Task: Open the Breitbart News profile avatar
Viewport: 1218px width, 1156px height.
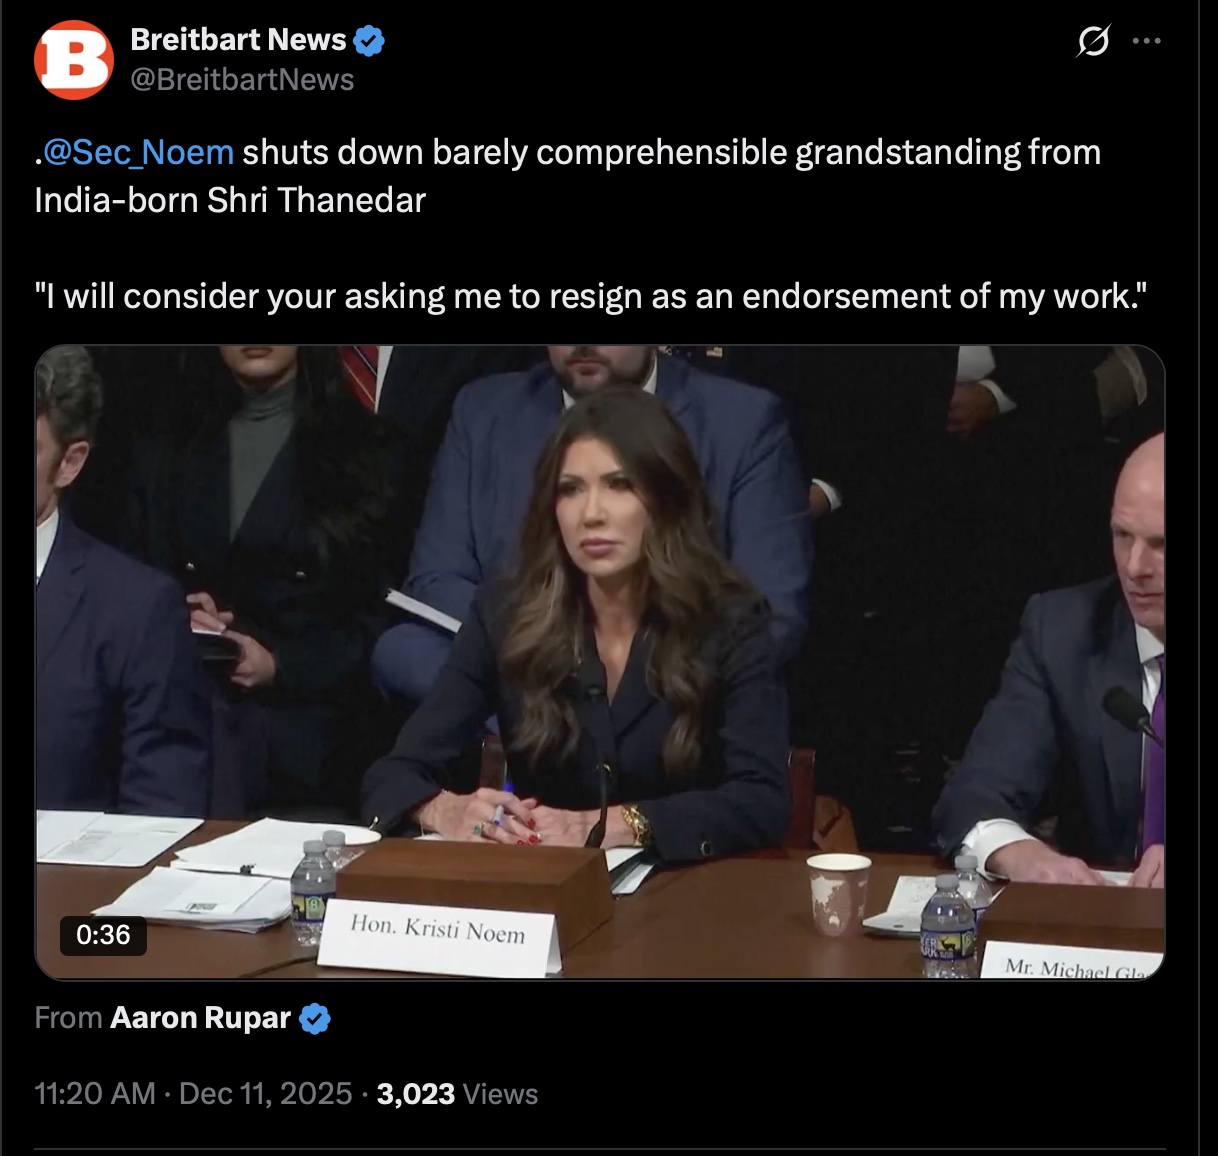Action: 74,60
